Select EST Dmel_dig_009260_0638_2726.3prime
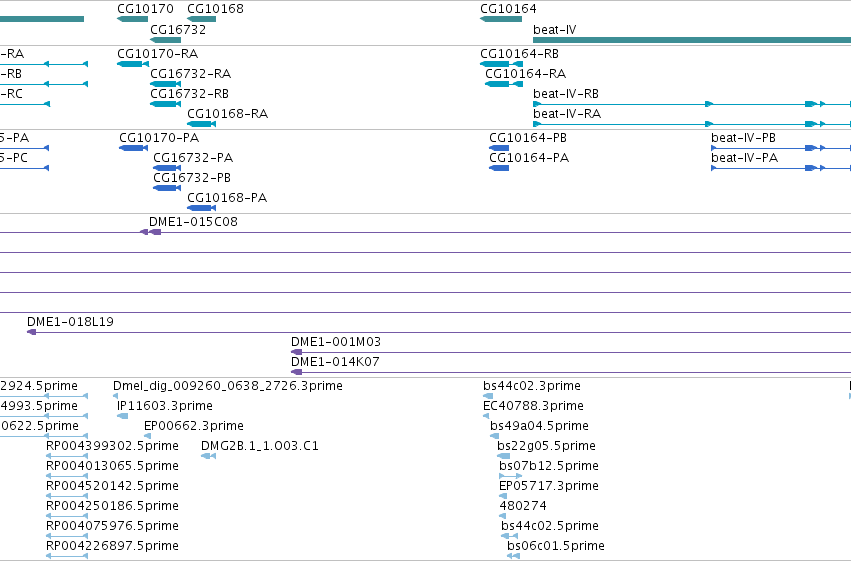 pyautogui.click(x=116, y=396)
